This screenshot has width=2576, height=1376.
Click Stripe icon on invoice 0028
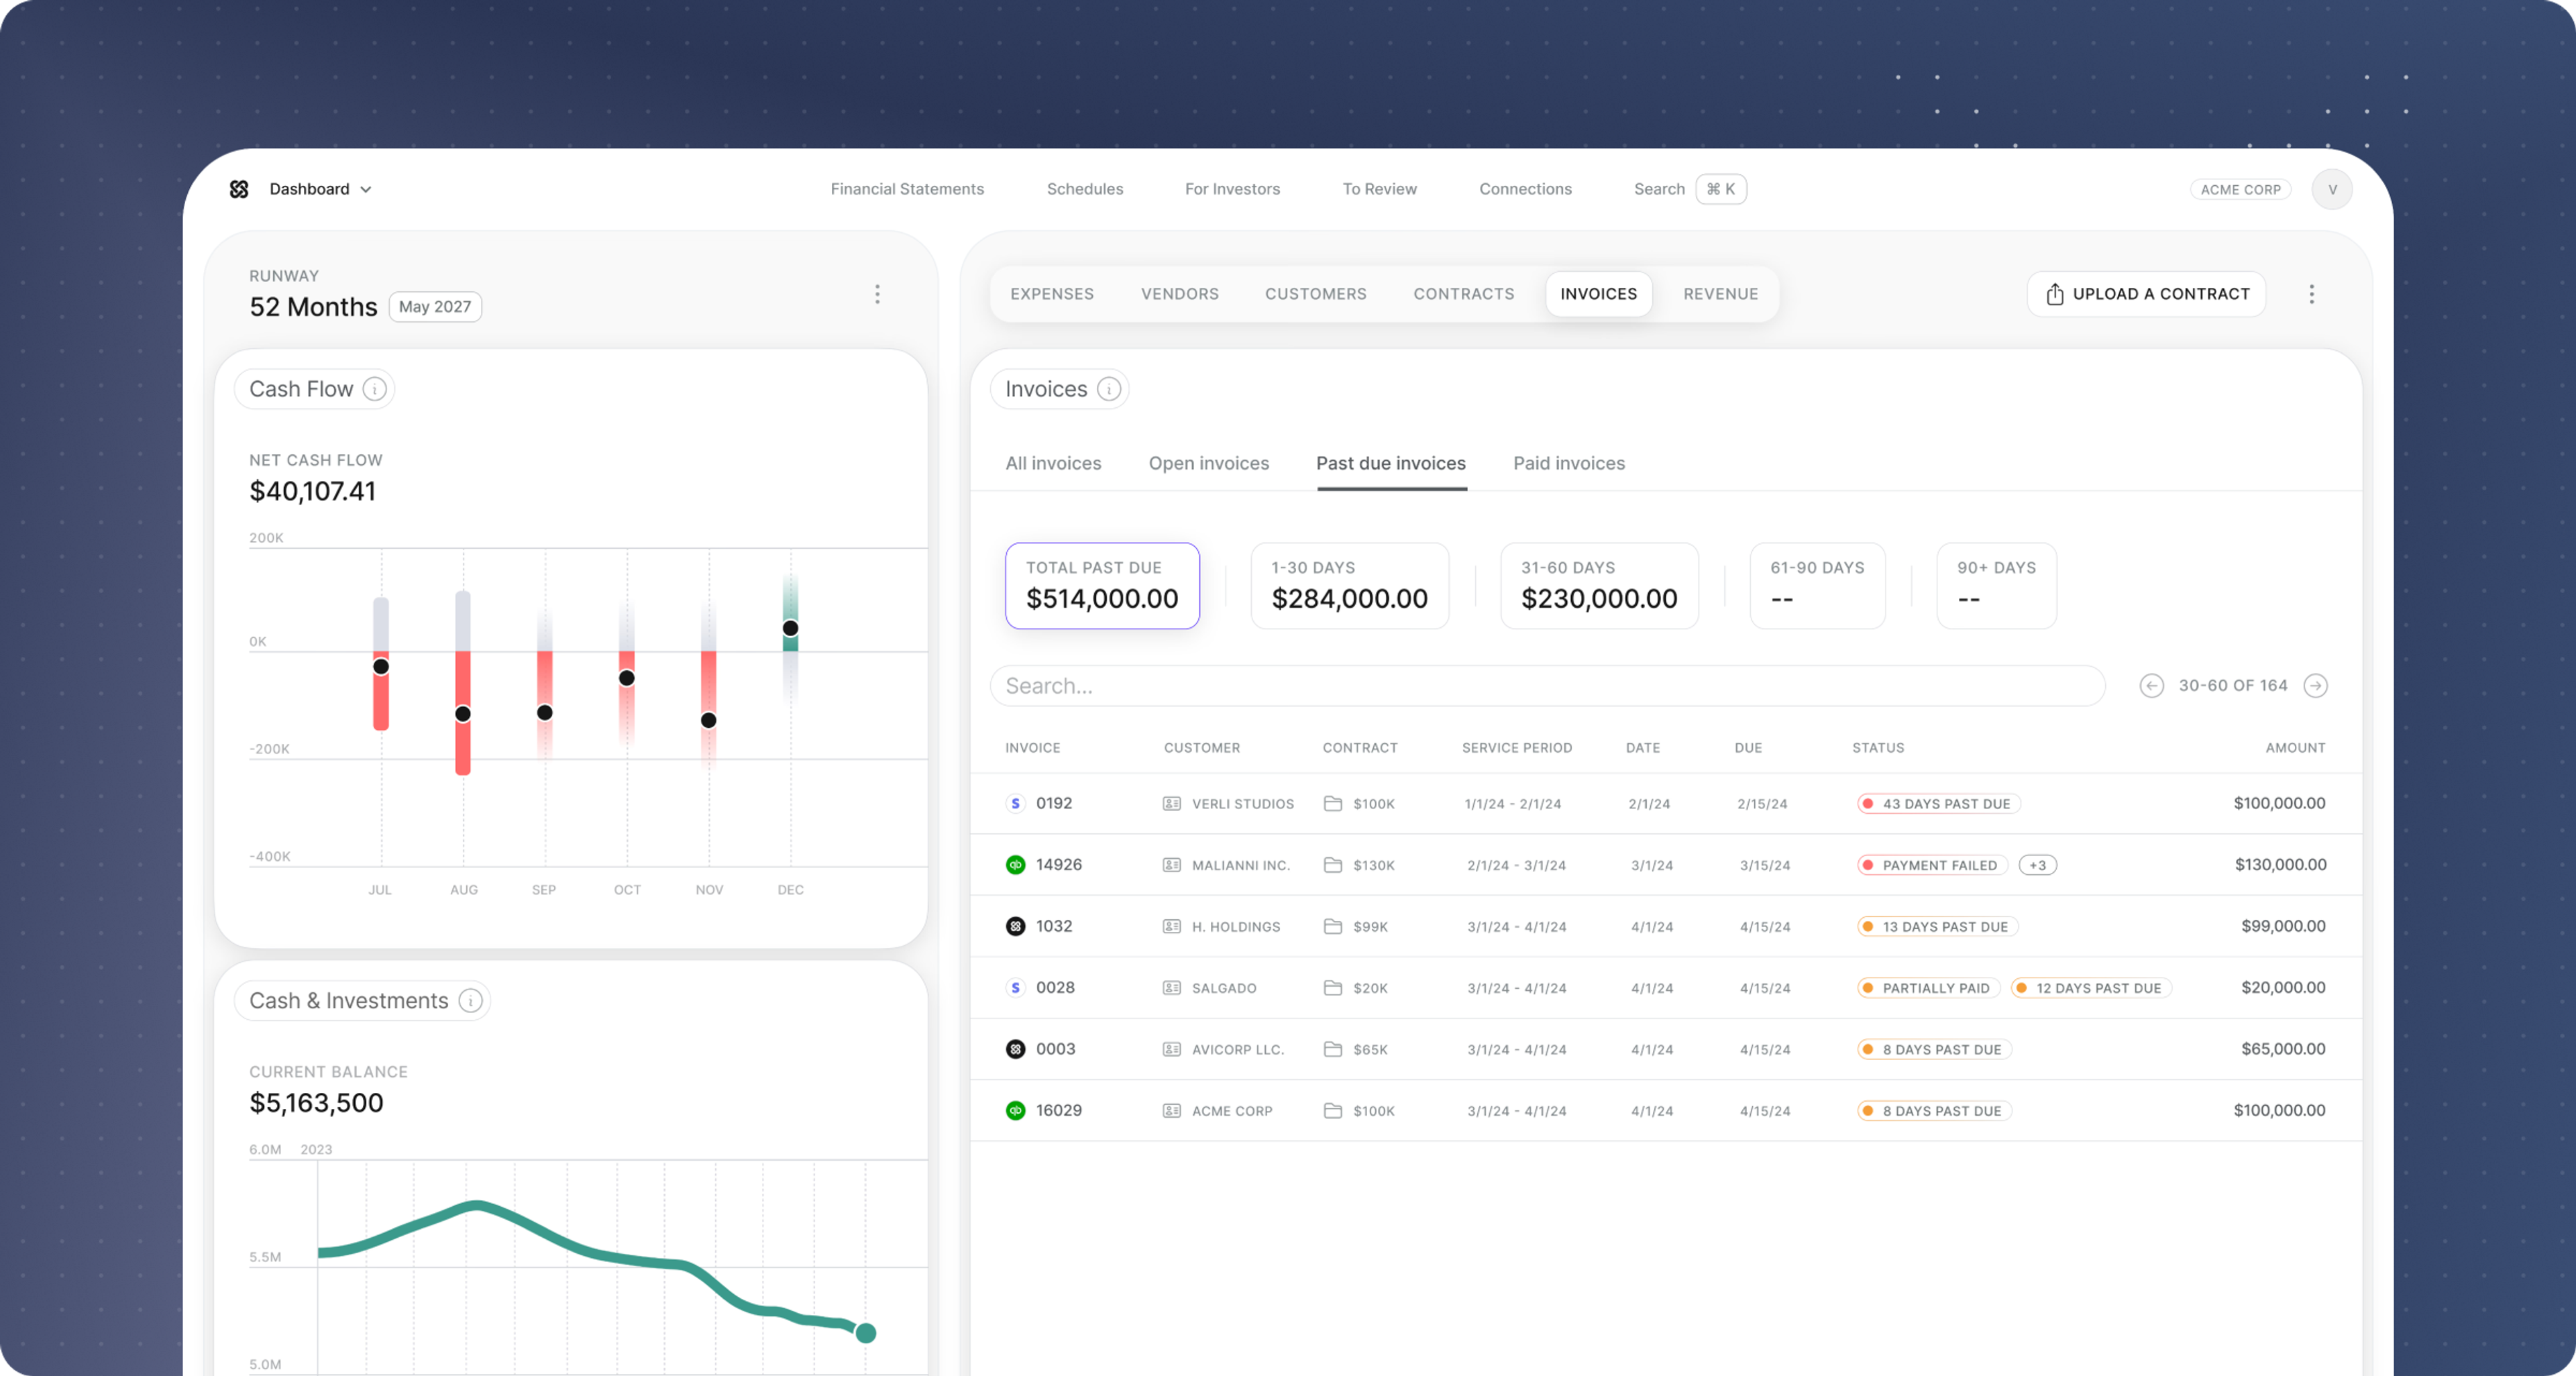tap(1015, 988)
